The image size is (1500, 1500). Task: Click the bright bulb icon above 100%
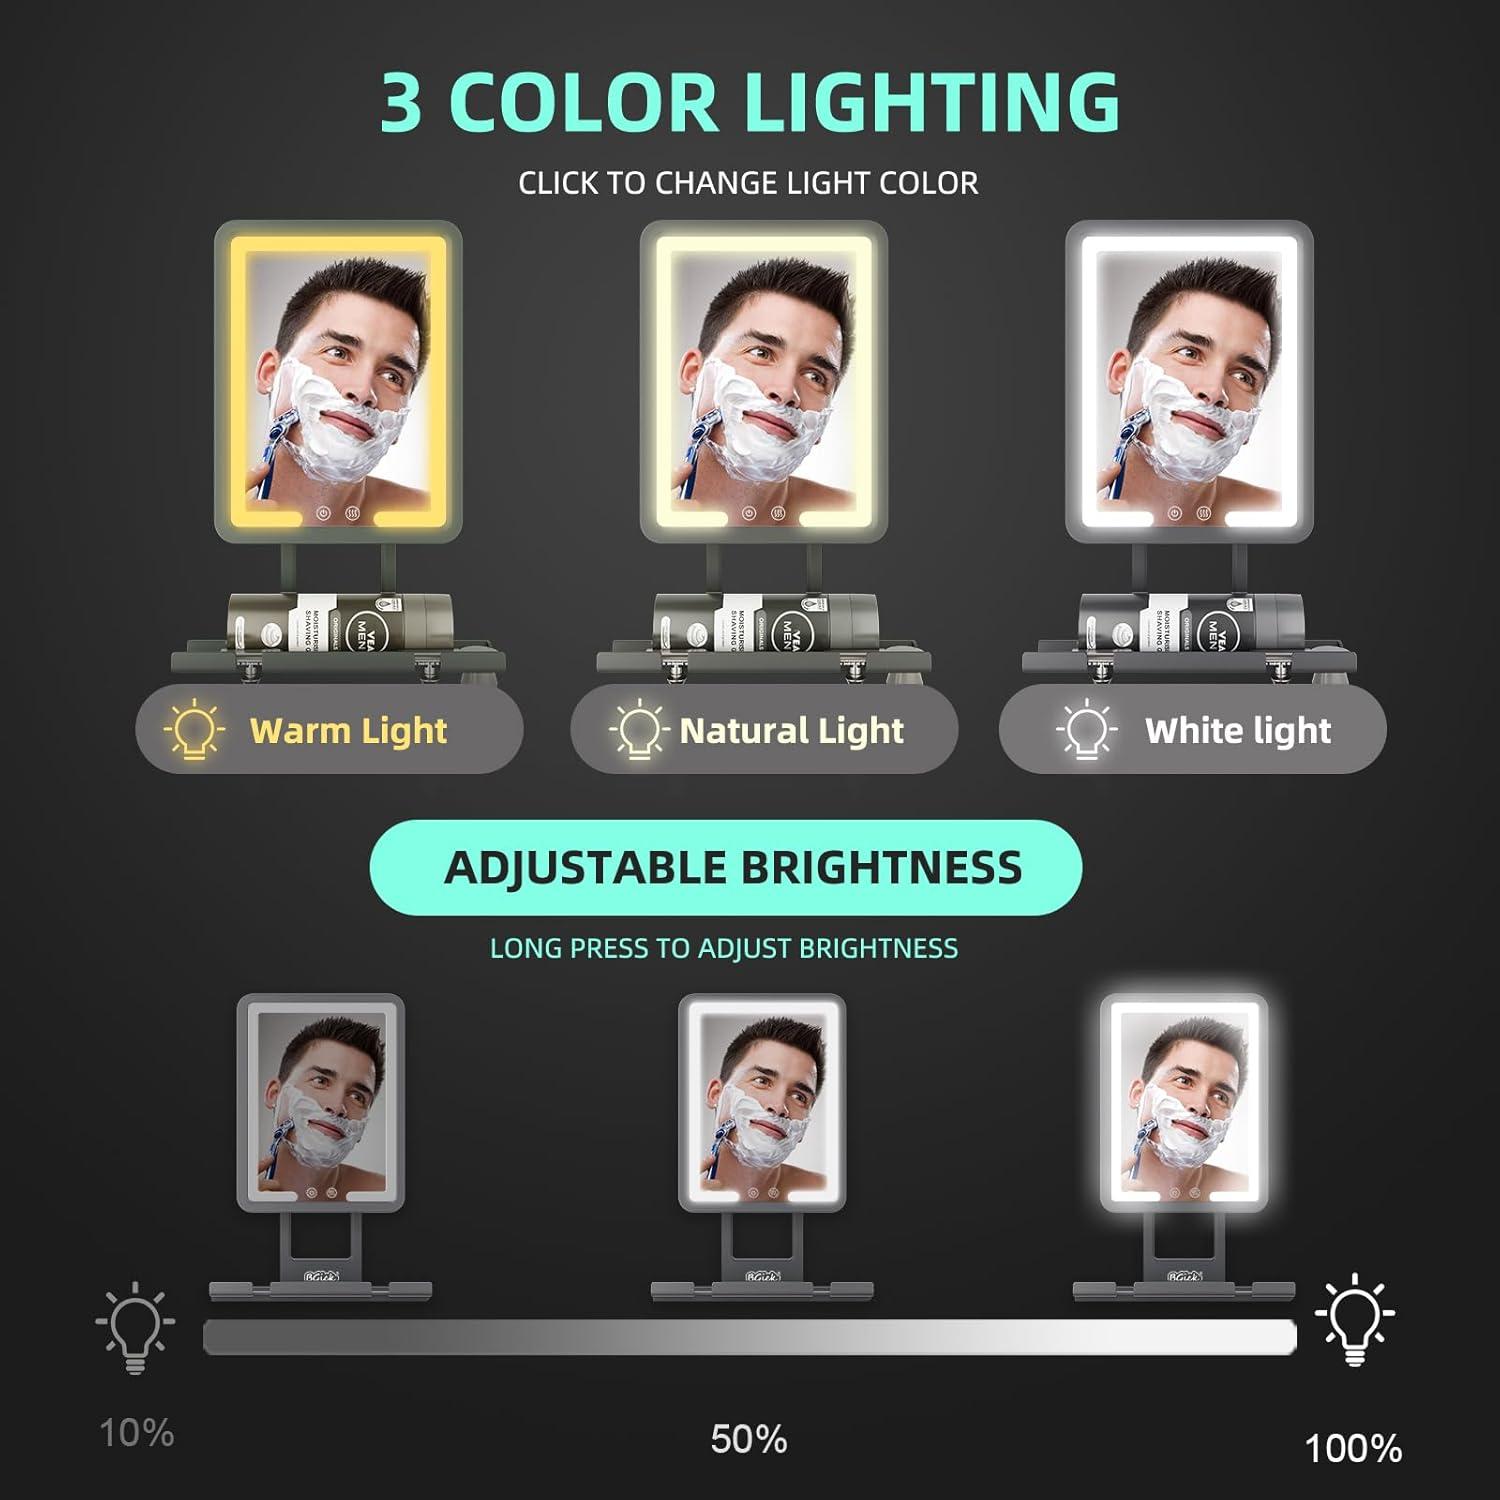pos(1355,1320)
